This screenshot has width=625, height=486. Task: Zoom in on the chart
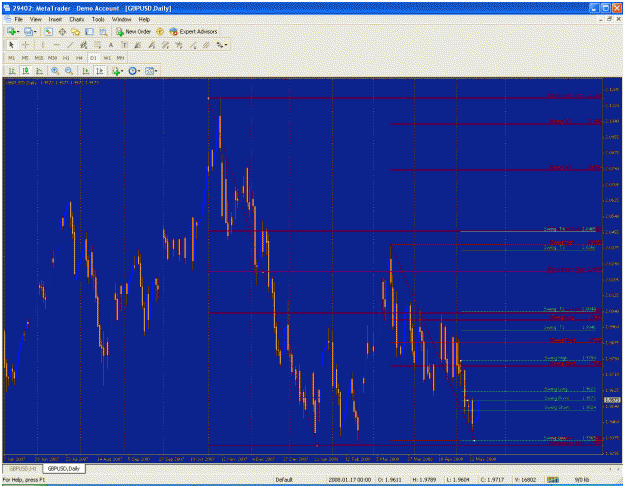click(x=55, y=71)
